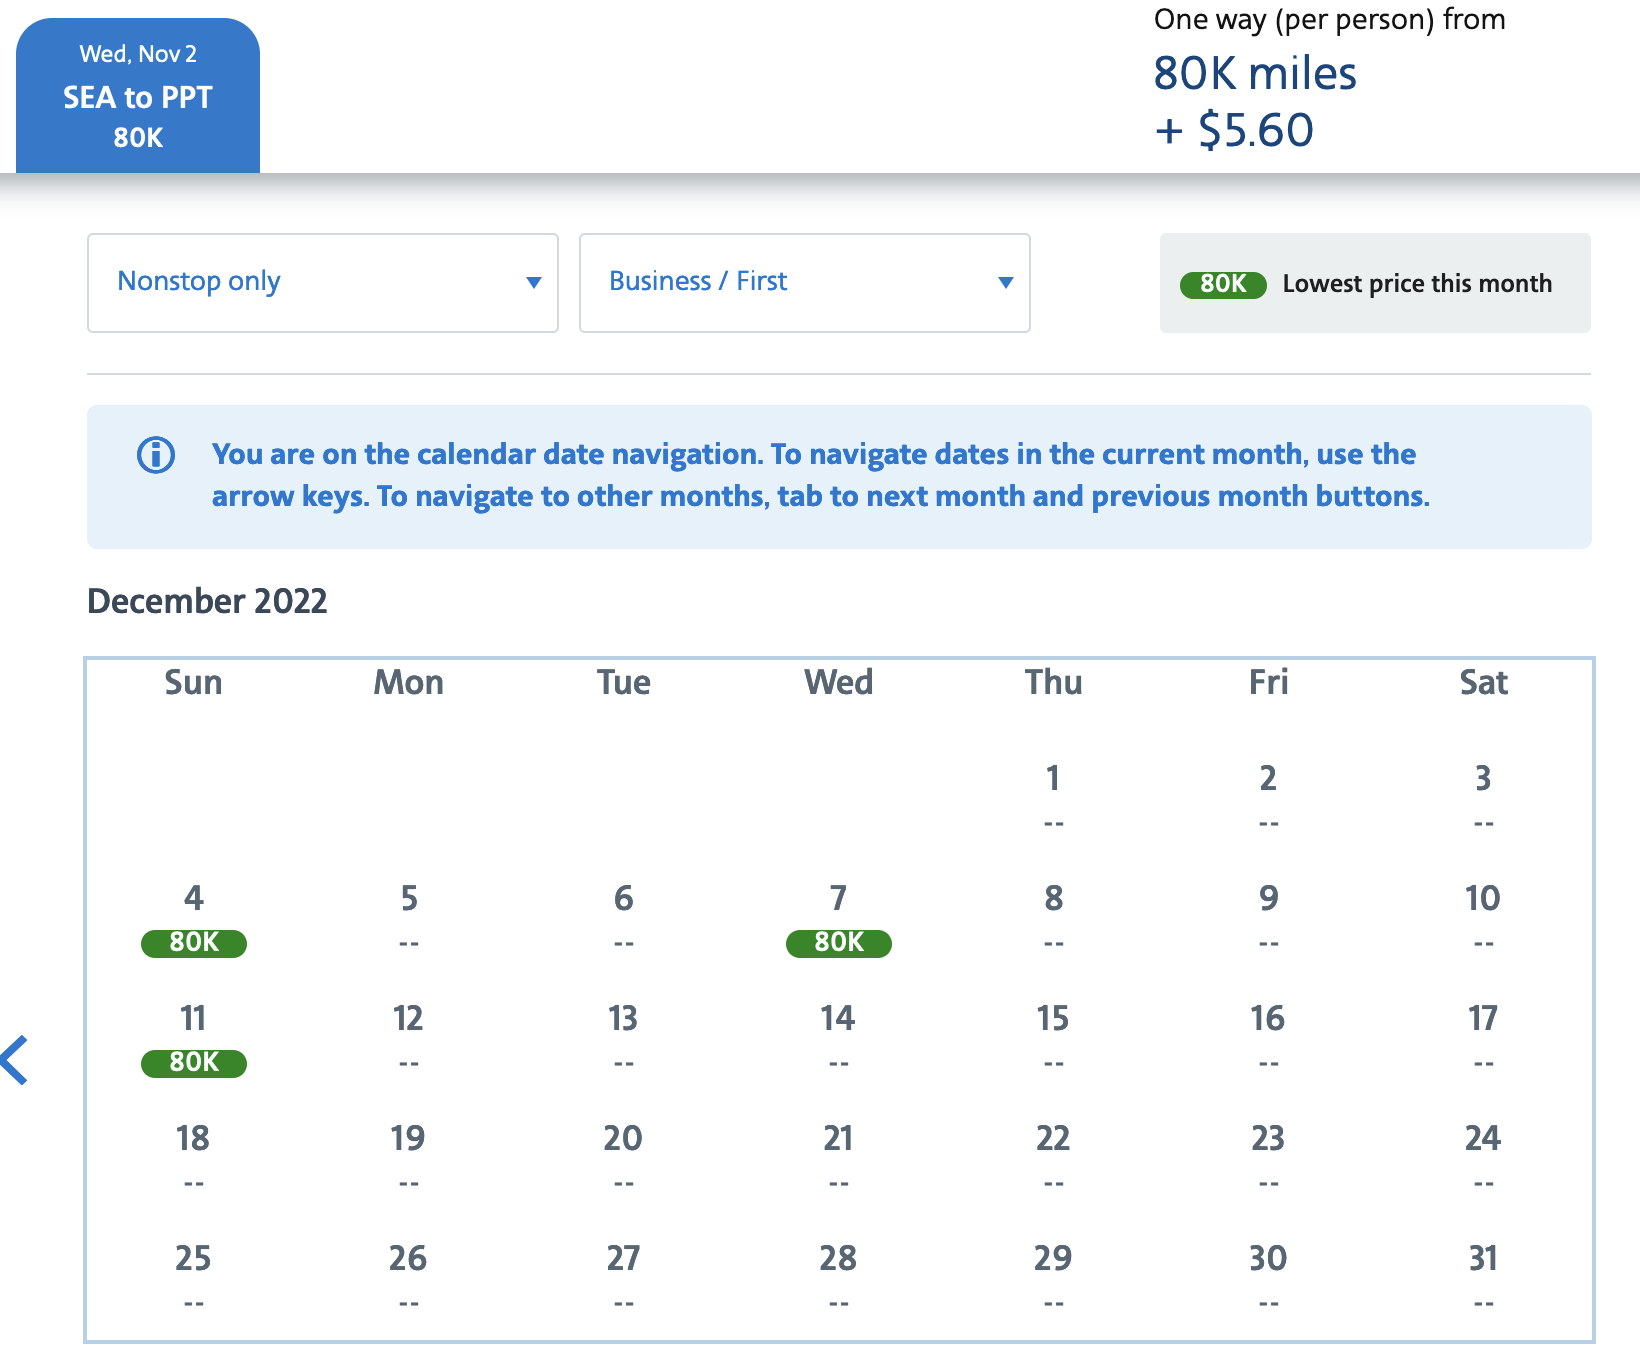Choose Thursday December 22
The height and width of the screenshot is (1368, 1640).
[1053, 1156]
